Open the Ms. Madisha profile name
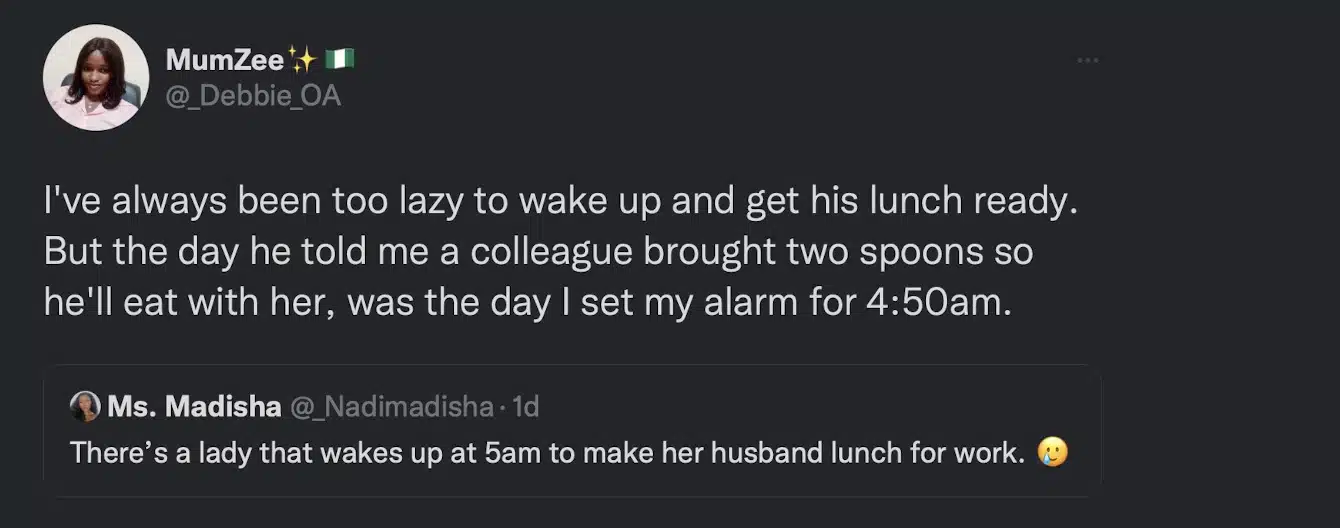Screen dimensions: 1340x528 coord(194,407)
